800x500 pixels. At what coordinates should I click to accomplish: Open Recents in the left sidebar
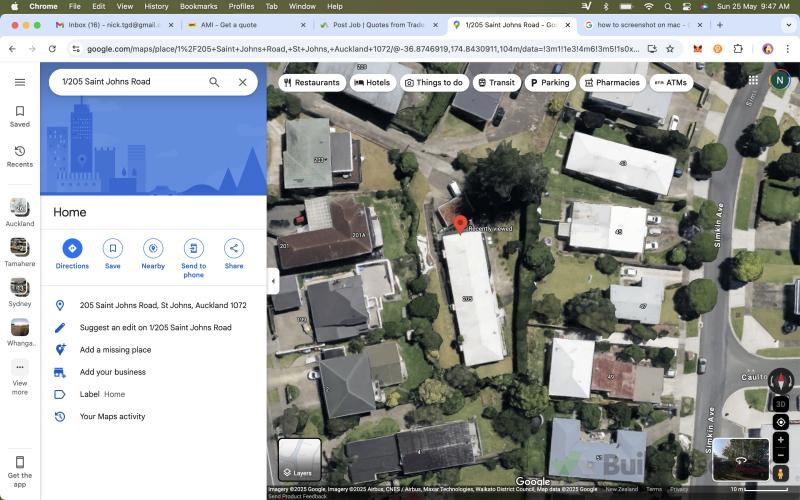19,155
